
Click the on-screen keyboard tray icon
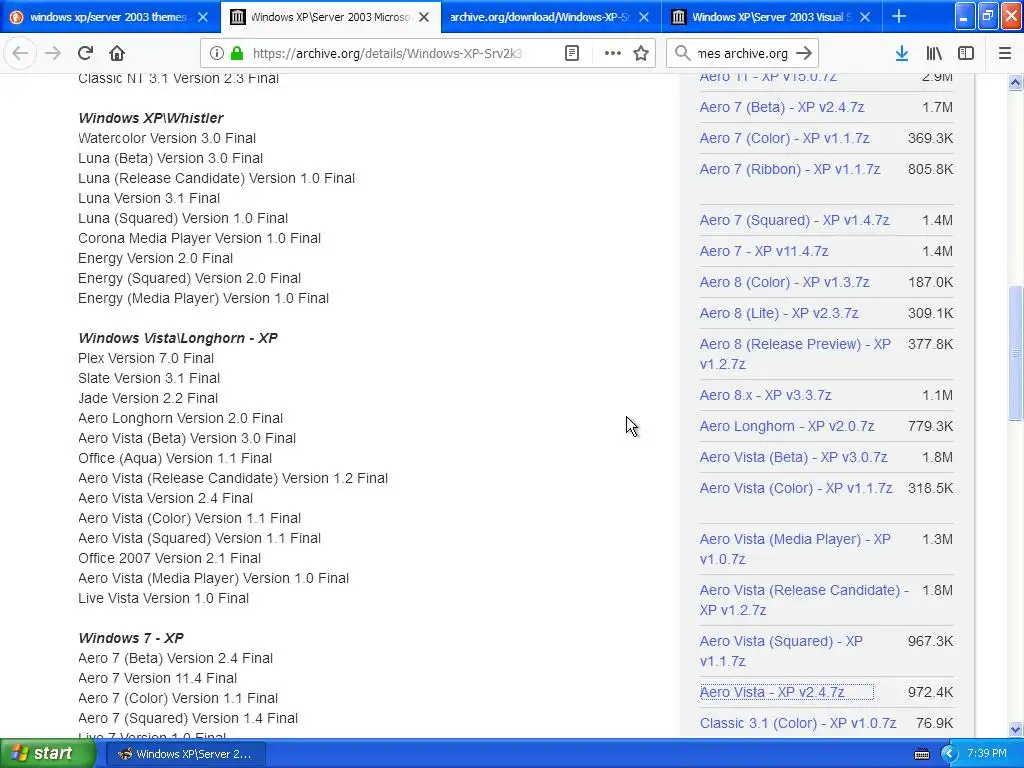(921, 754)
